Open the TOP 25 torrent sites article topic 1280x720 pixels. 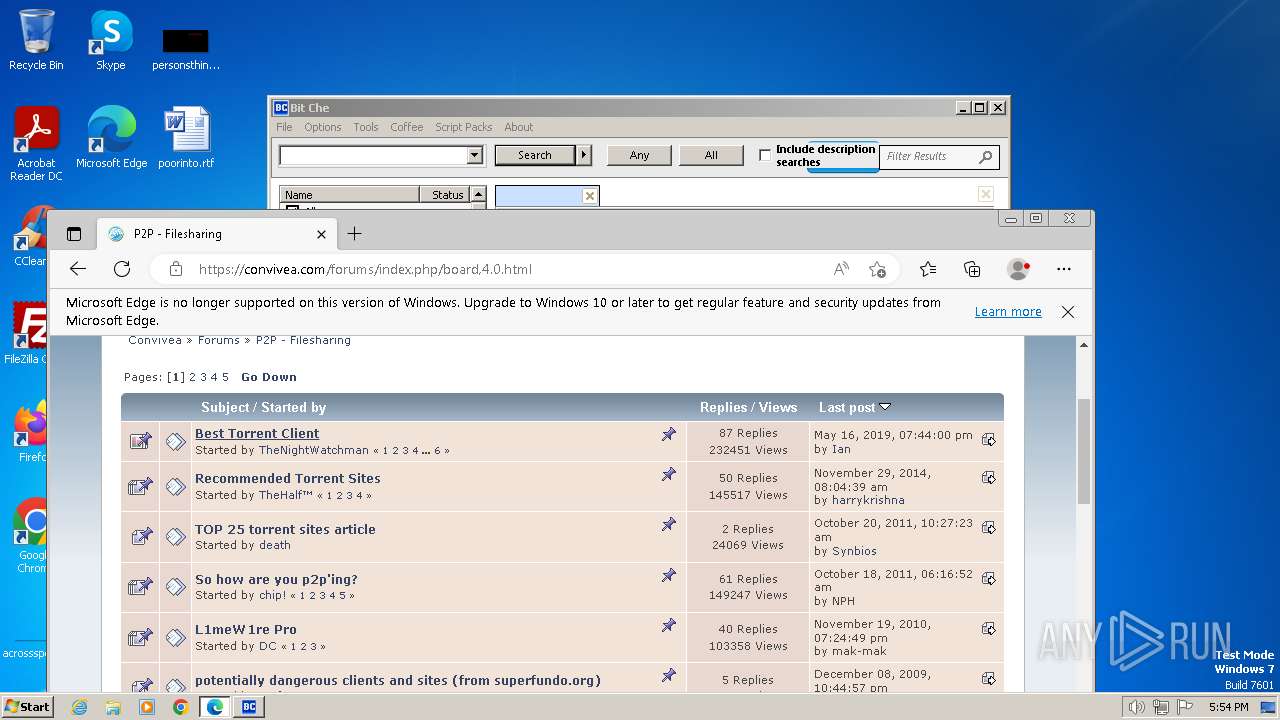pos(285,529)
